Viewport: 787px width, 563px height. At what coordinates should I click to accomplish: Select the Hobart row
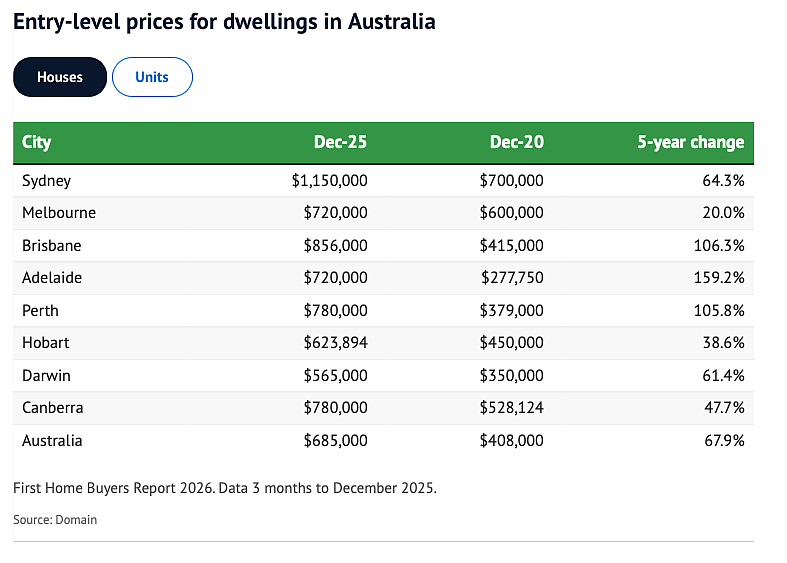click(x=383, y=343)
